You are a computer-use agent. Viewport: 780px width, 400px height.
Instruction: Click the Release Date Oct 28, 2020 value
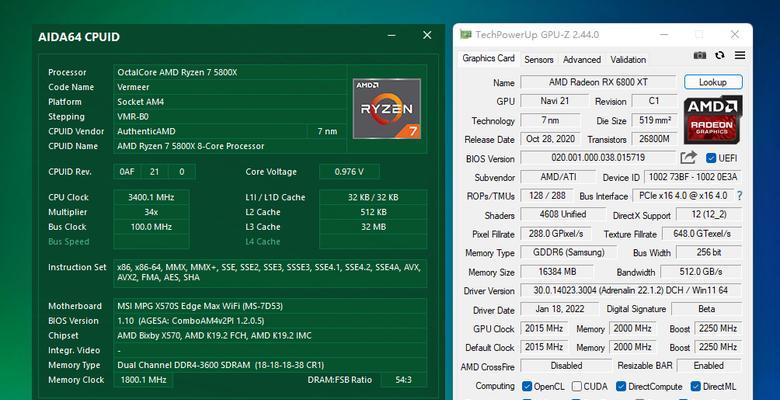tap(550, 139)
